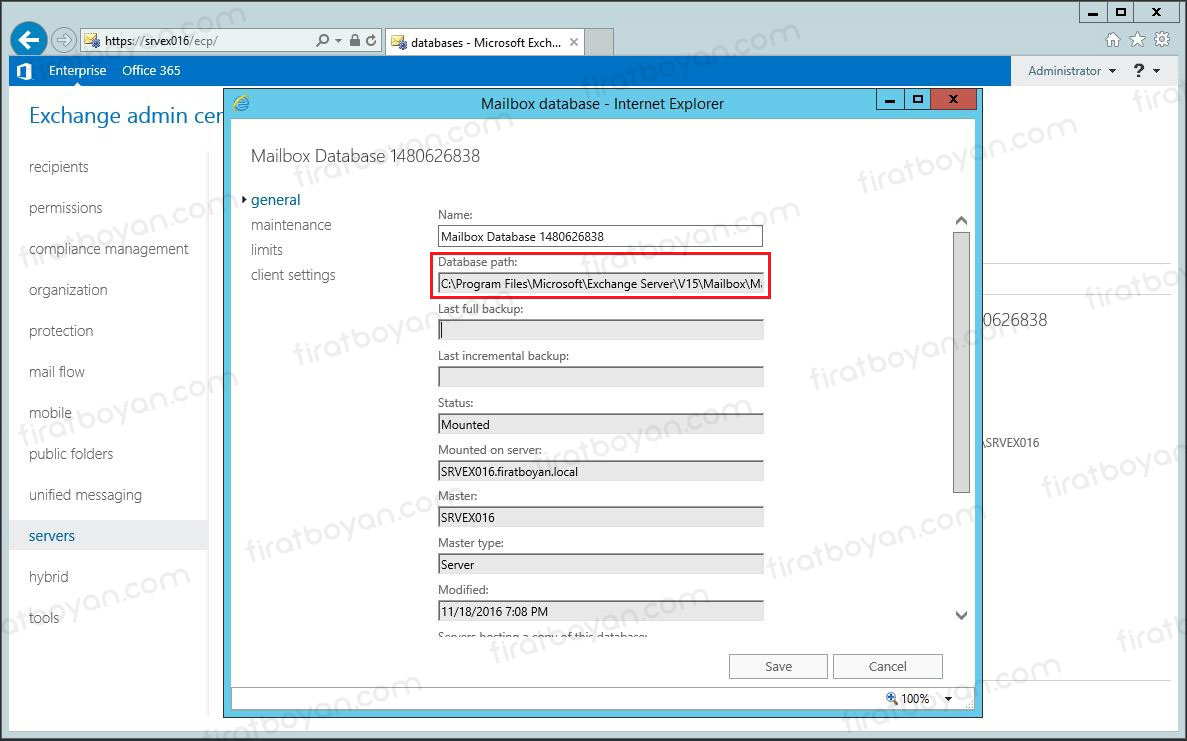
Task: Open the zoom level dropdown arrow
Action: point(948,699)
